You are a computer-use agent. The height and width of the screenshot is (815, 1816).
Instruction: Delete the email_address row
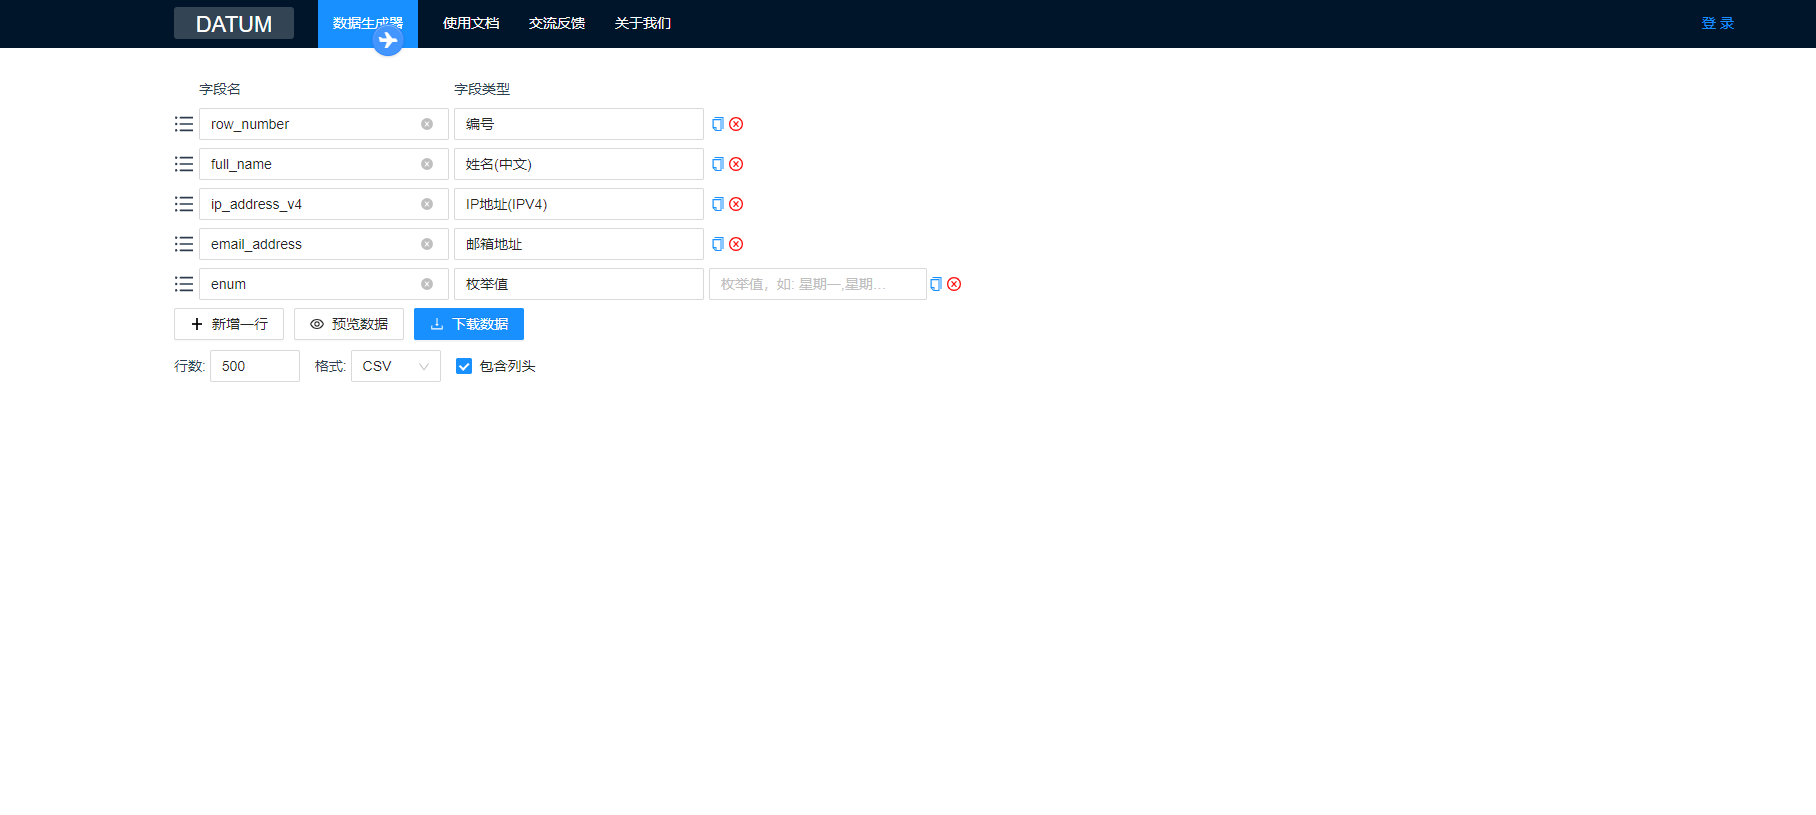tap(736, 244)
